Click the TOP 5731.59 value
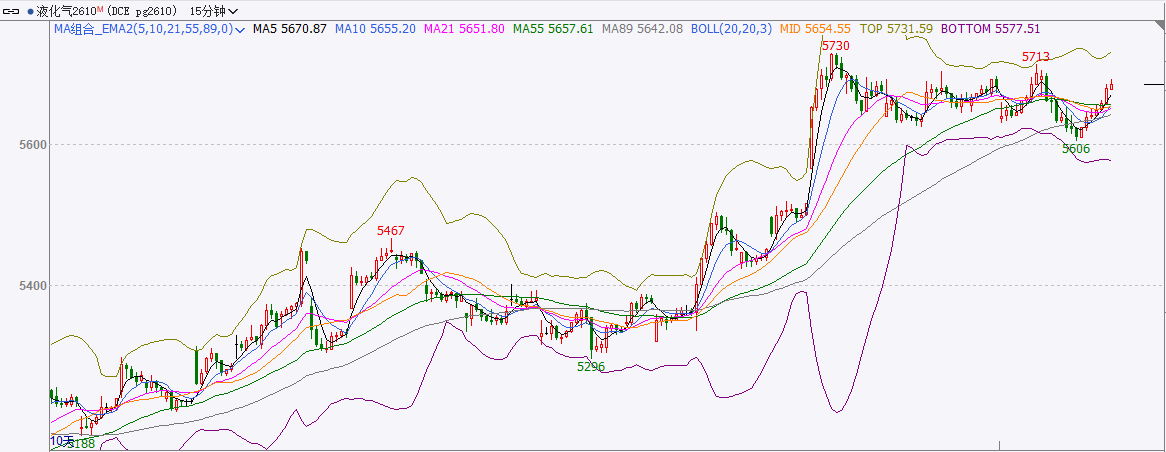The height and width of the screenshot is (452, 1166). tap(896, 29)
